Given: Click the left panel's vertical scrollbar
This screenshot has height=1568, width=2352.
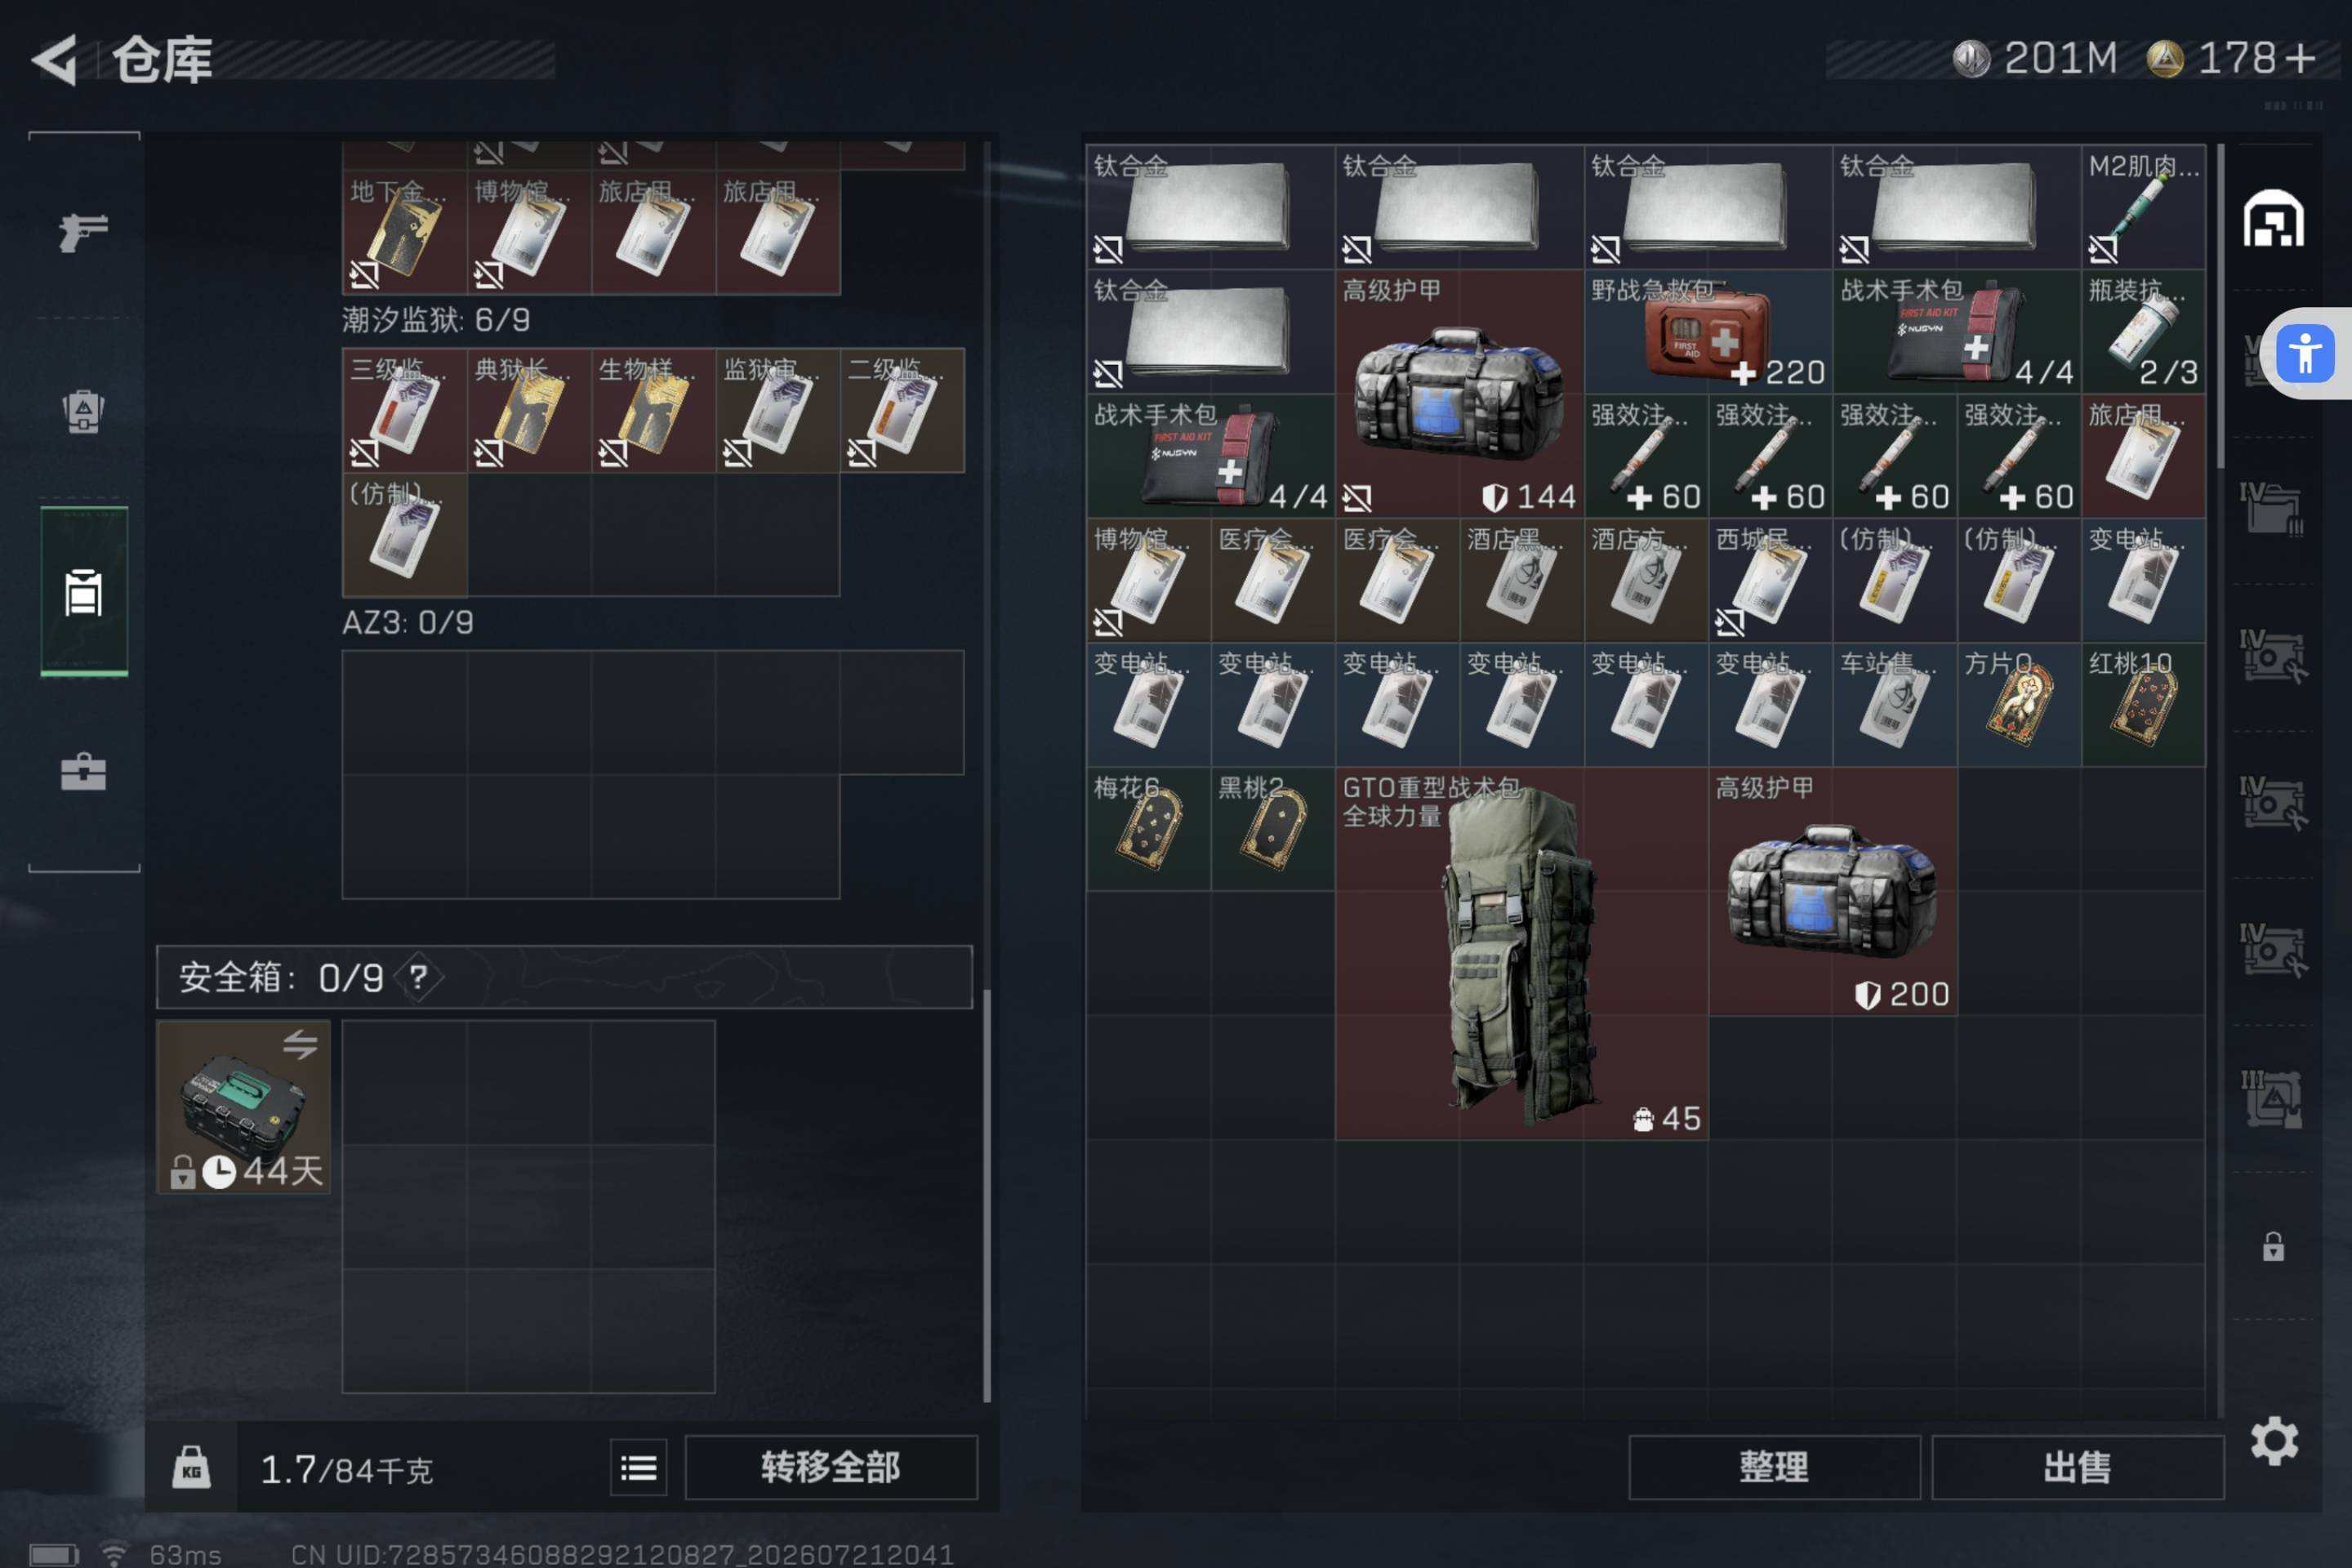Looking at the screenshot, I should (987, 1196).
